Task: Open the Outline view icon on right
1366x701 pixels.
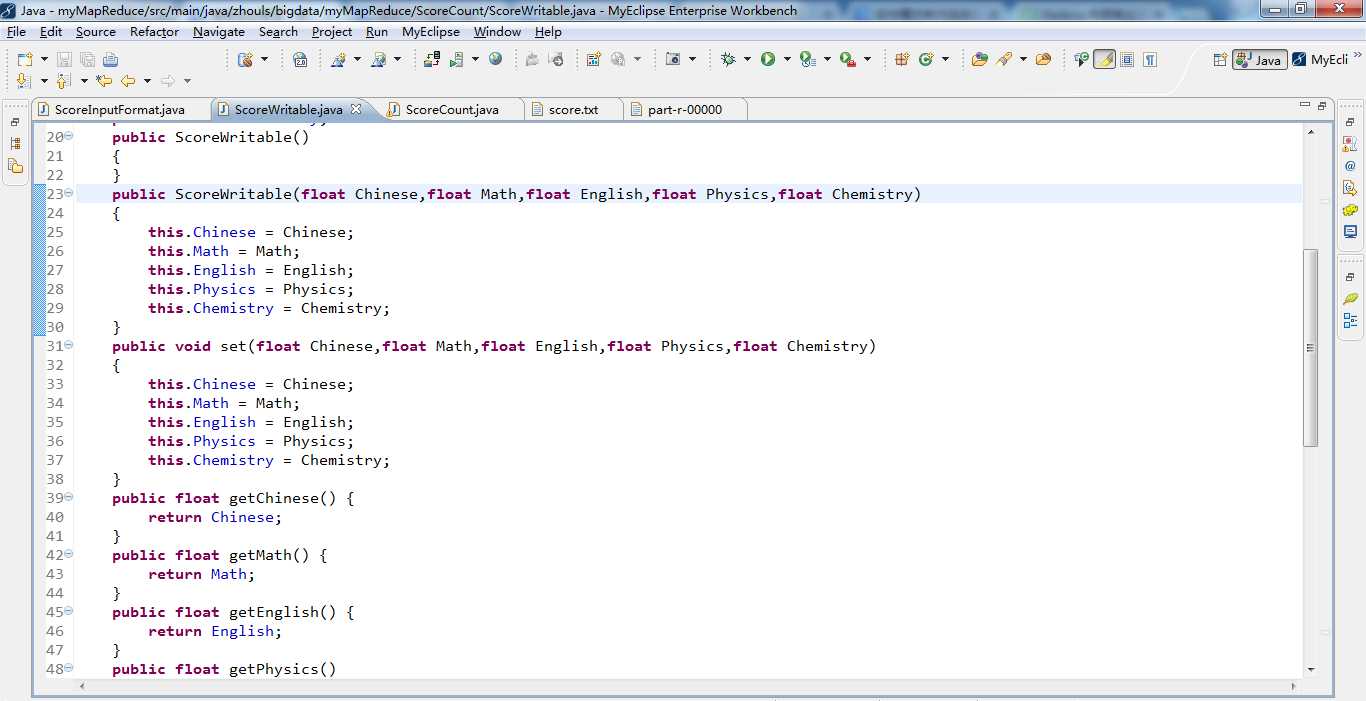Action: tap(1350, 320)
